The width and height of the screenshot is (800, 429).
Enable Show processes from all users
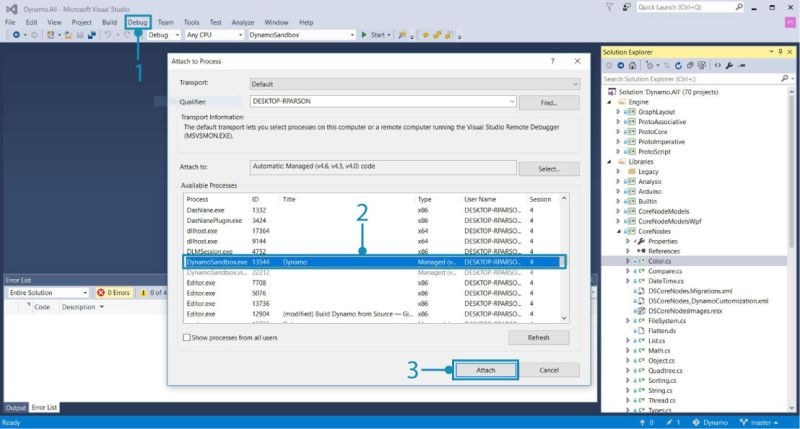[x=187, y=338]
